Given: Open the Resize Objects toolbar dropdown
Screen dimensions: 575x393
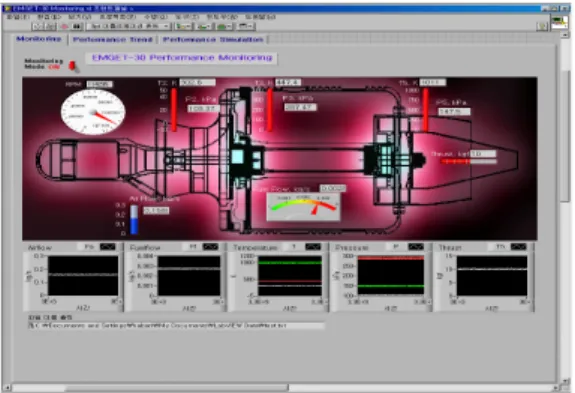Looking at the screenshot, I should [224, 26].
